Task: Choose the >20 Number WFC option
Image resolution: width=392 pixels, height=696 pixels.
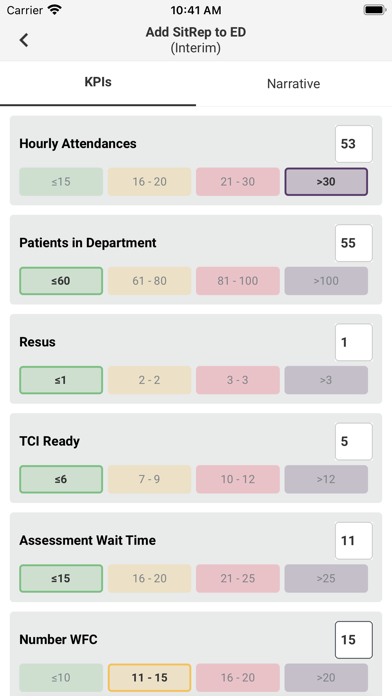Action: tap(326, 678)
